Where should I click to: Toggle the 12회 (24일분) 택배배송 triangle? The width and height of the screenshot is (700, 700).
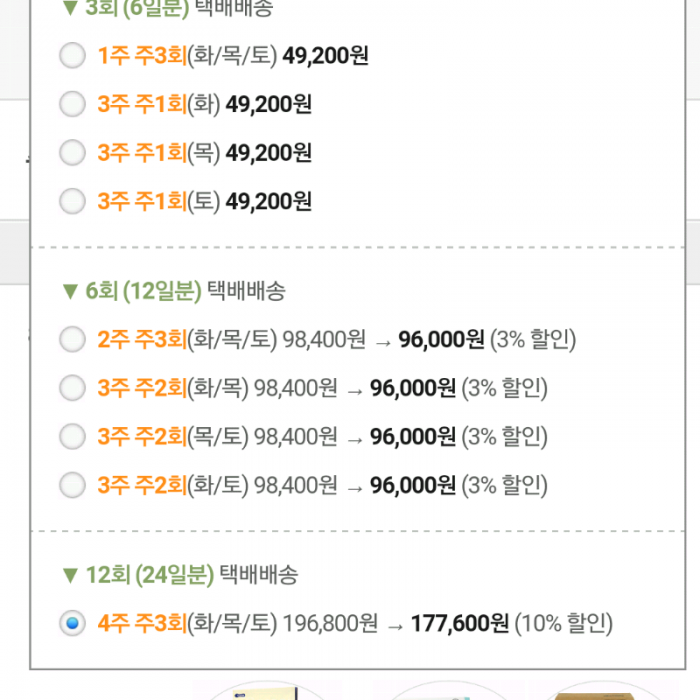click(69, 575)
